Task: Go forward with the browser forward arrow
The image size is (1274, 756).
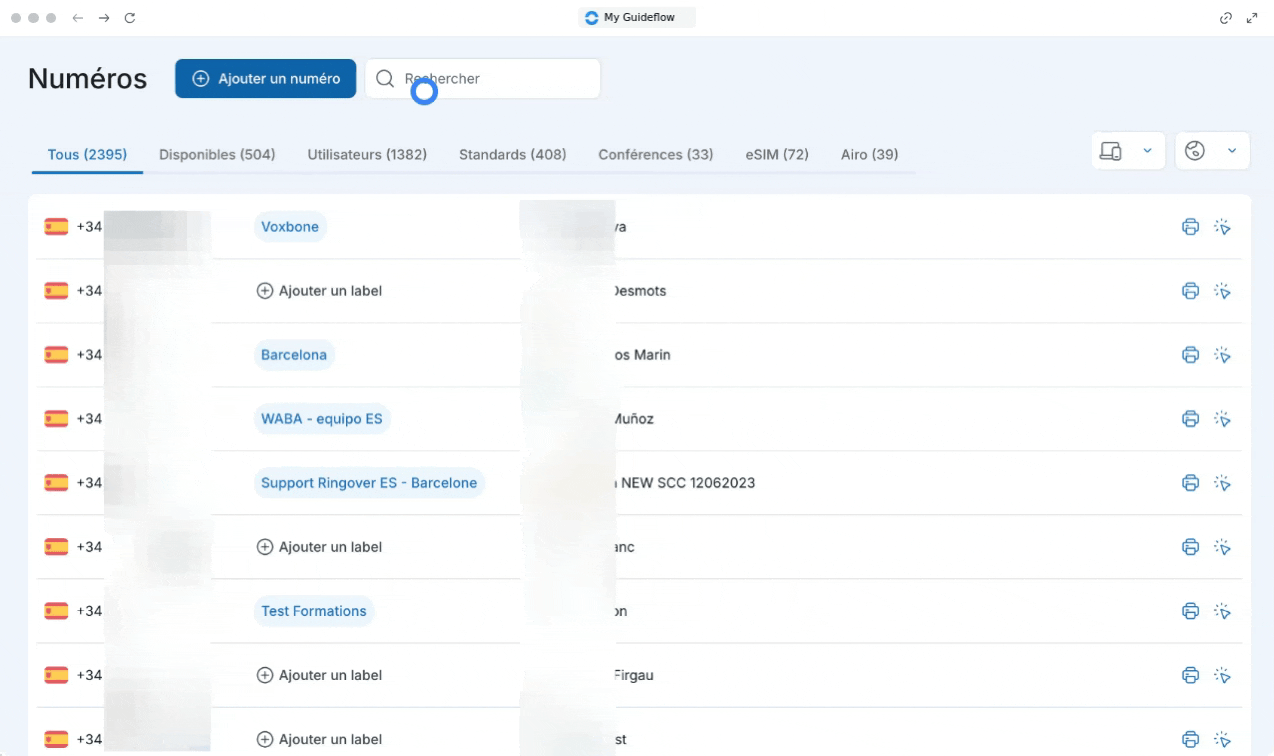Action: click(104, 18)
